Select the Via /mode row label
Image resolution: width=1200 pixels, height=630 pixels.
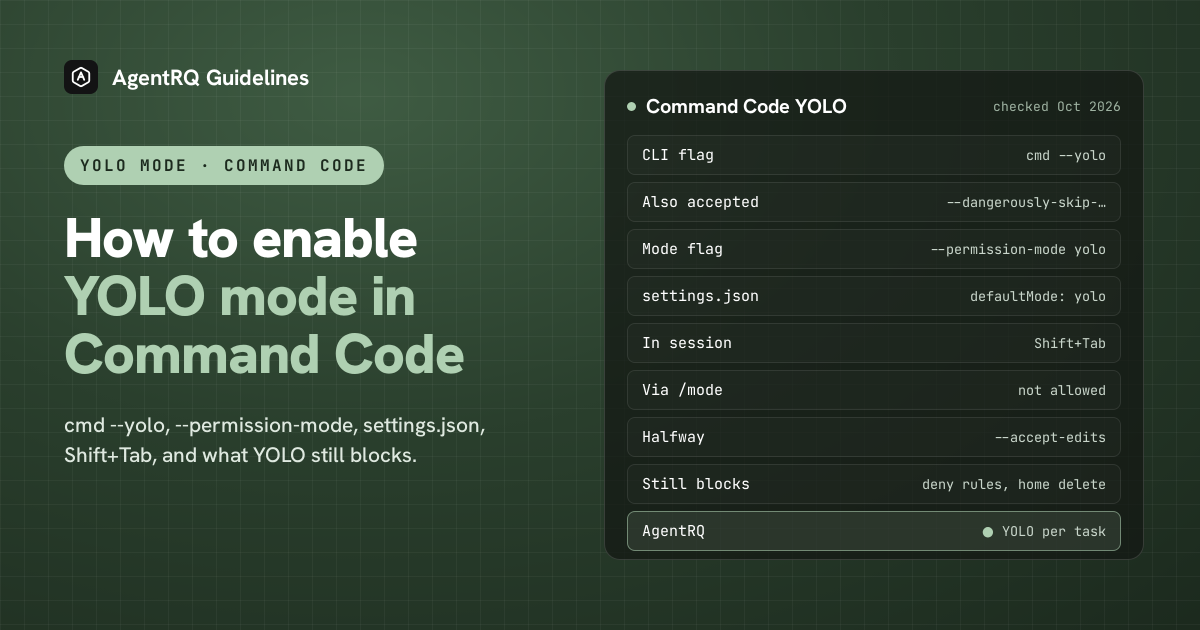[x=682, y=390]
